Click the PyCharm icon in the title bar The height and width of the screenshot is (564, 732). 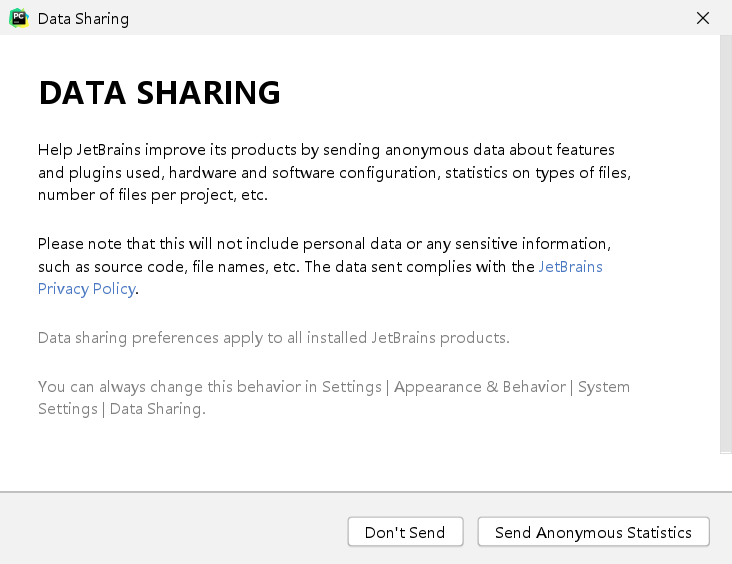(18, 18)
